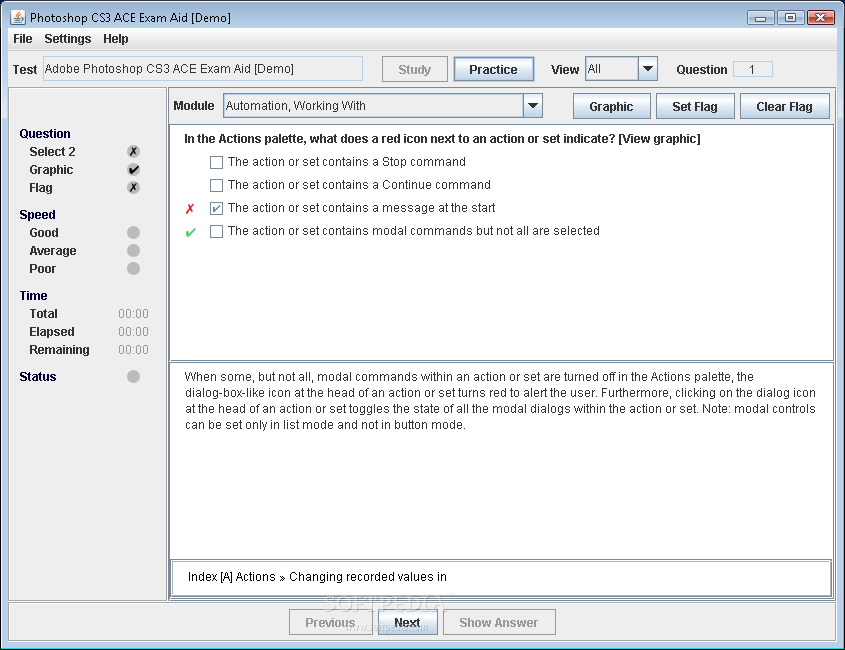Viewport: 845px width, 650px height.
Task: Click the Previous button
Action: pos(330,623)
